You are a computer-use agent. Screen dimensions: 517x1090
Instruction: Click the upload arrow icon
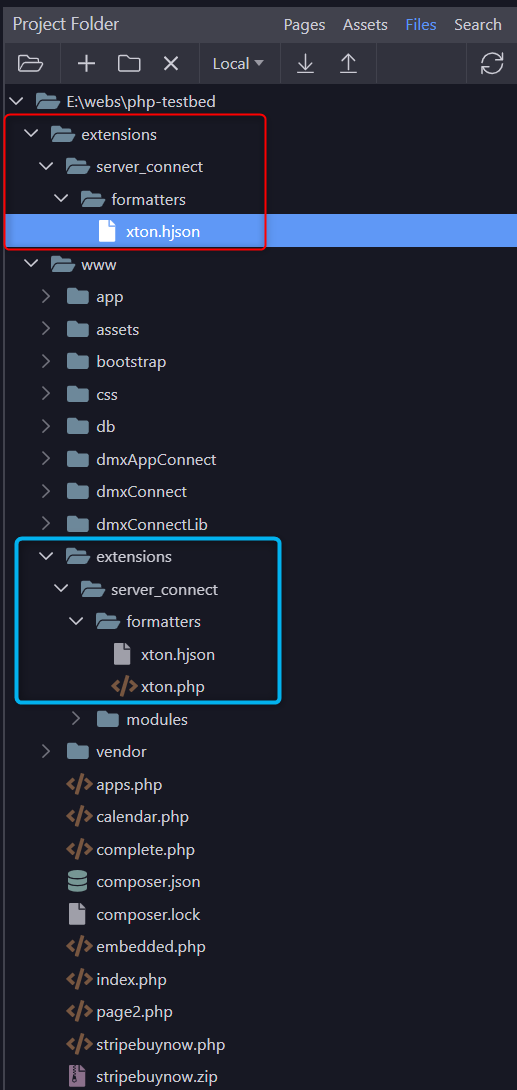click(x=348, y=64)
